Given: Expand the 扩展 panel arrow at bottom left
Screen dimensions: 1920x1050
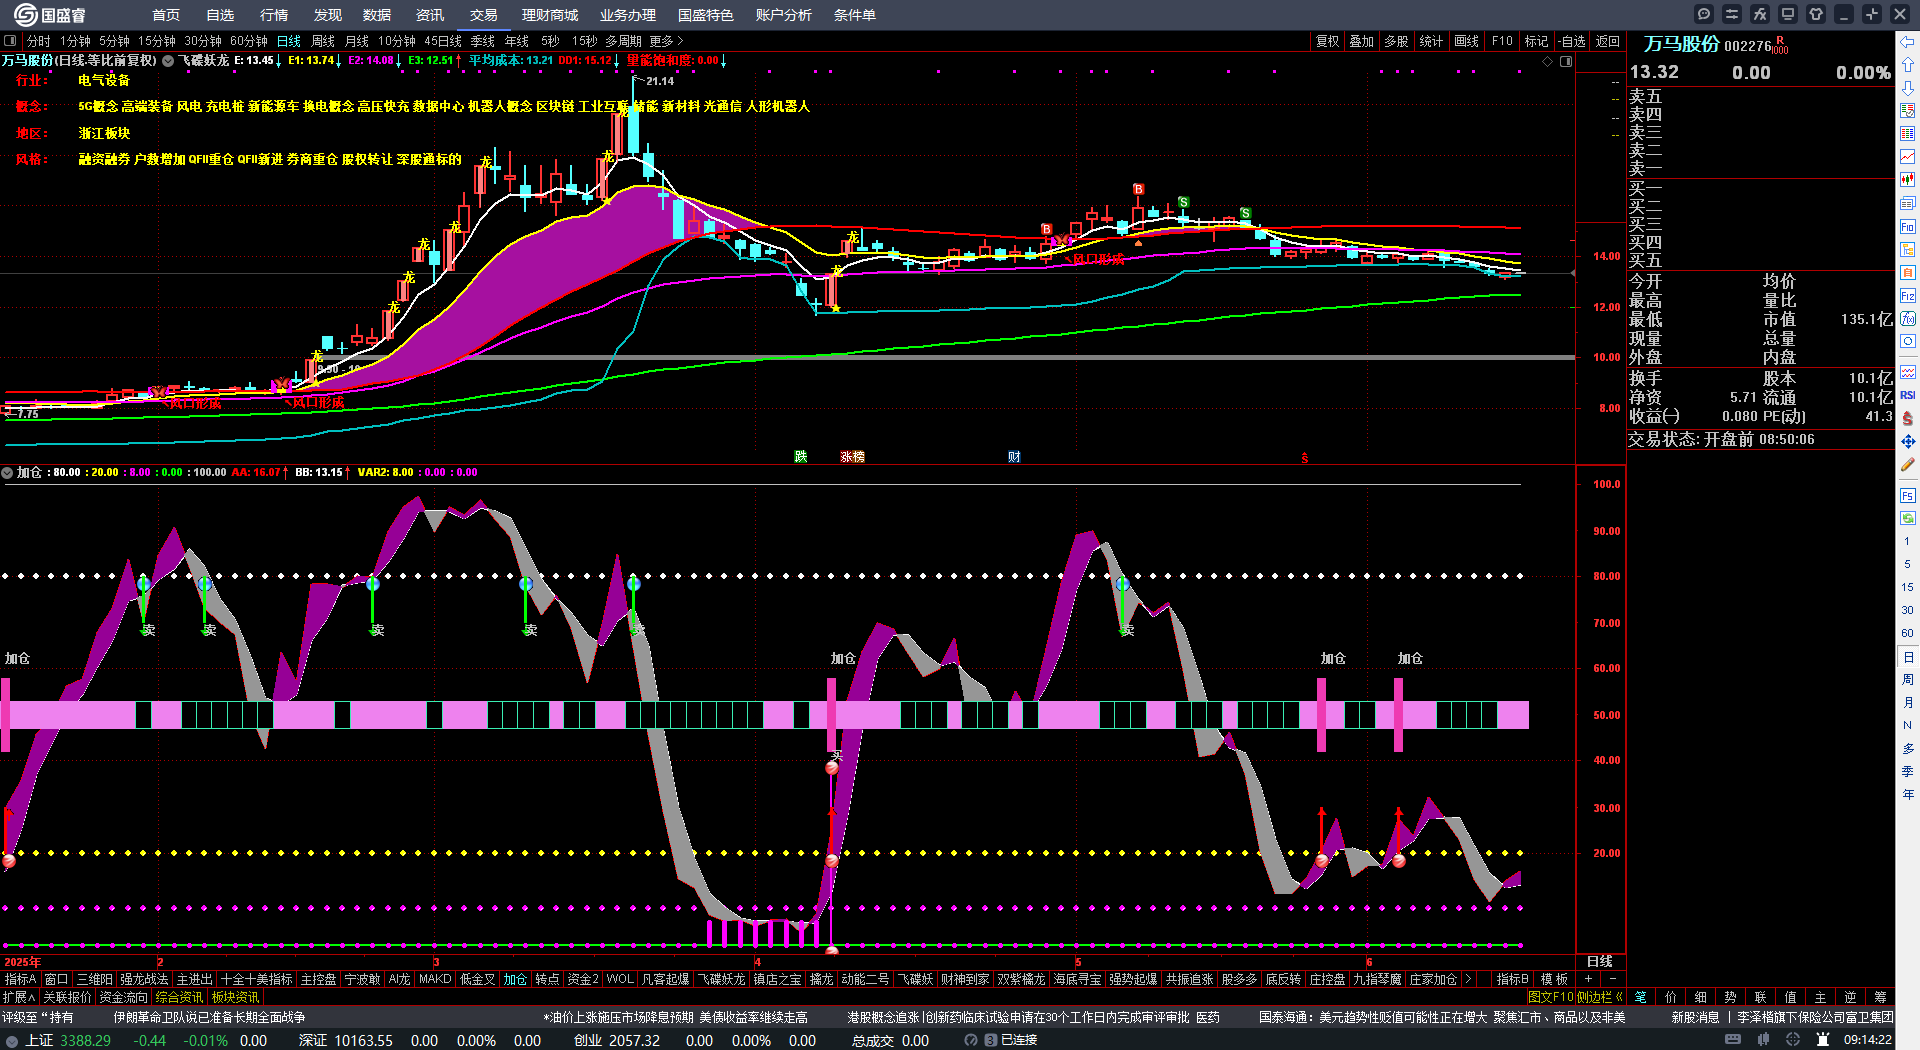Looking at the screenshot, I should [x=18, y=997].
